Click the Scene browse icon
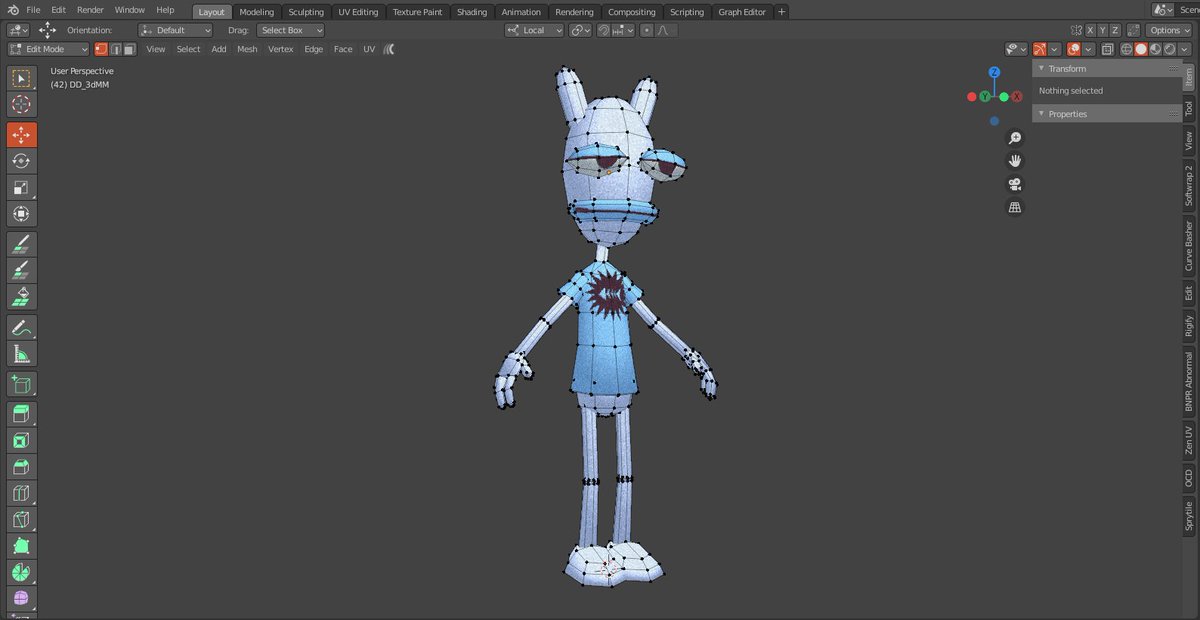This screenshot has height=620, width=1200. tap(1163, 10)
